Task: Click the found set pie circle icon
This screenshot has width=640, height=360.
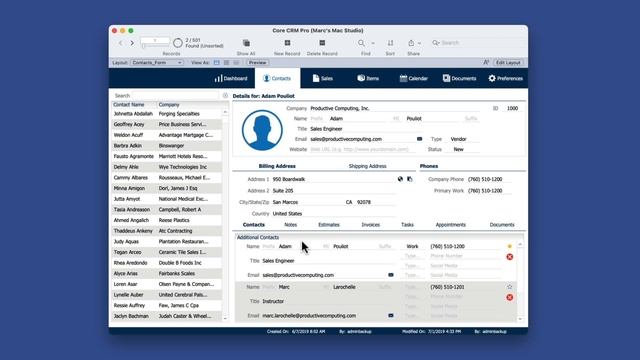Action: tap(178, 42)
